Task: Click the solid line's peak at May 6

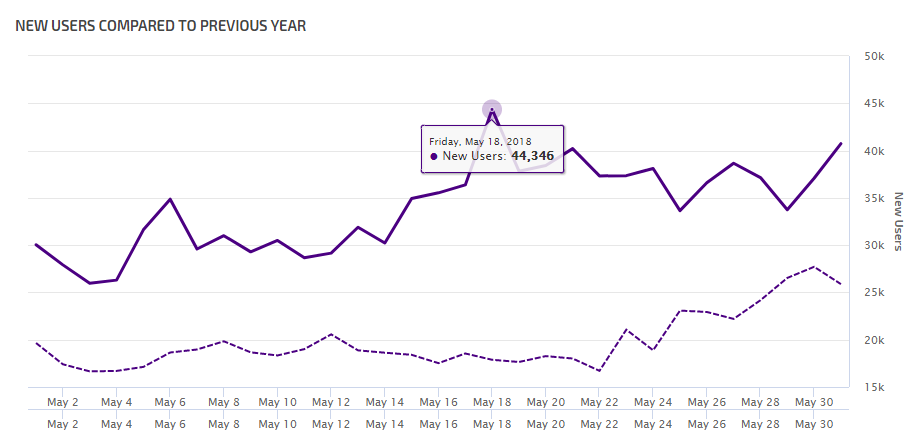Action: click(x=170, y=199)
